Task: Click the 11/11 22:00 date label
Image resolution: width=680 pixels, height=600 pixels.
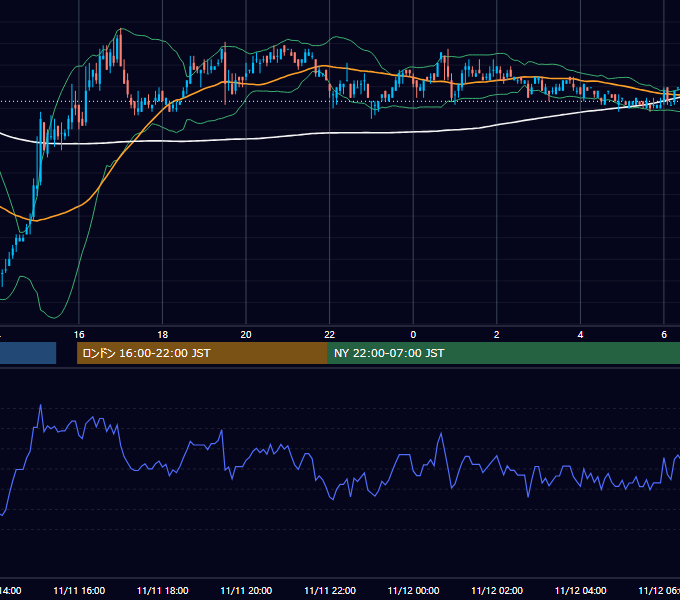Action: pos(330,591)
